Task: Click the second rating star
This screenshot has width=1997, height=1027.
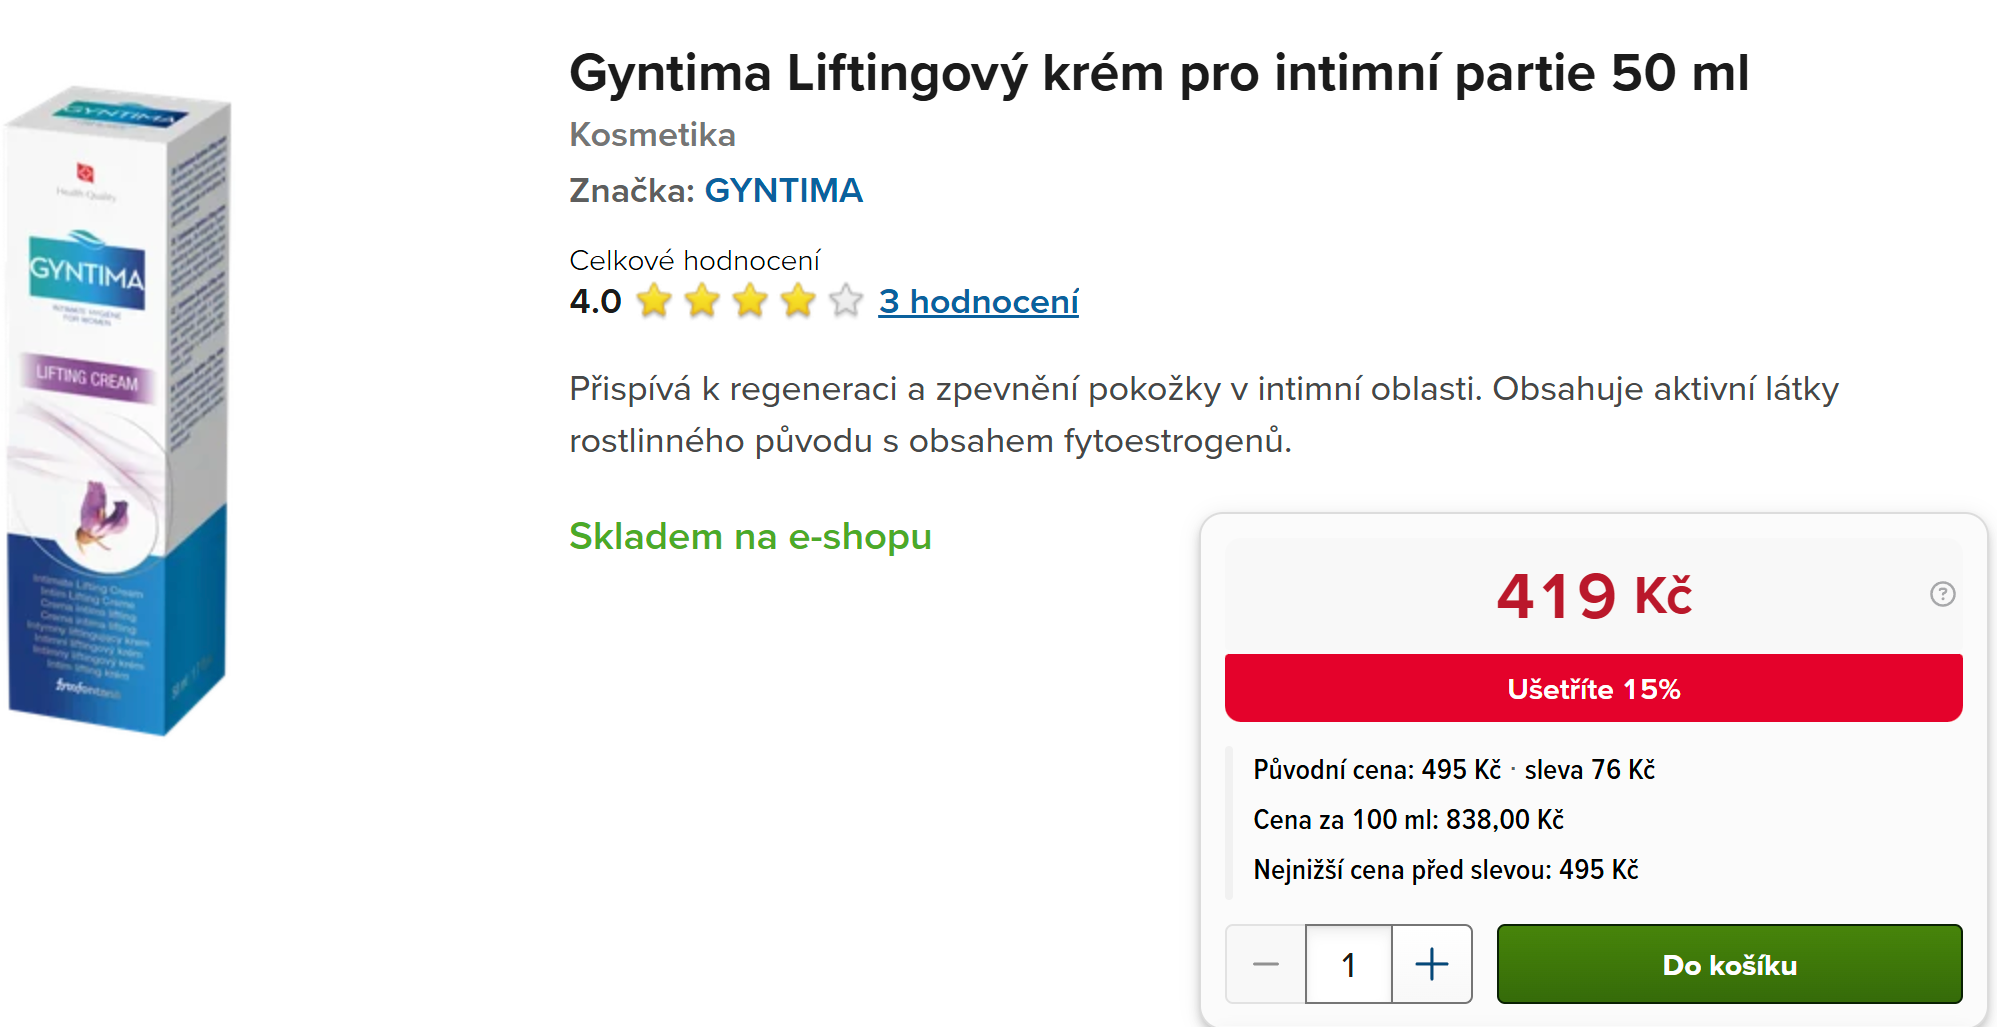Action: tap(702, 300)
